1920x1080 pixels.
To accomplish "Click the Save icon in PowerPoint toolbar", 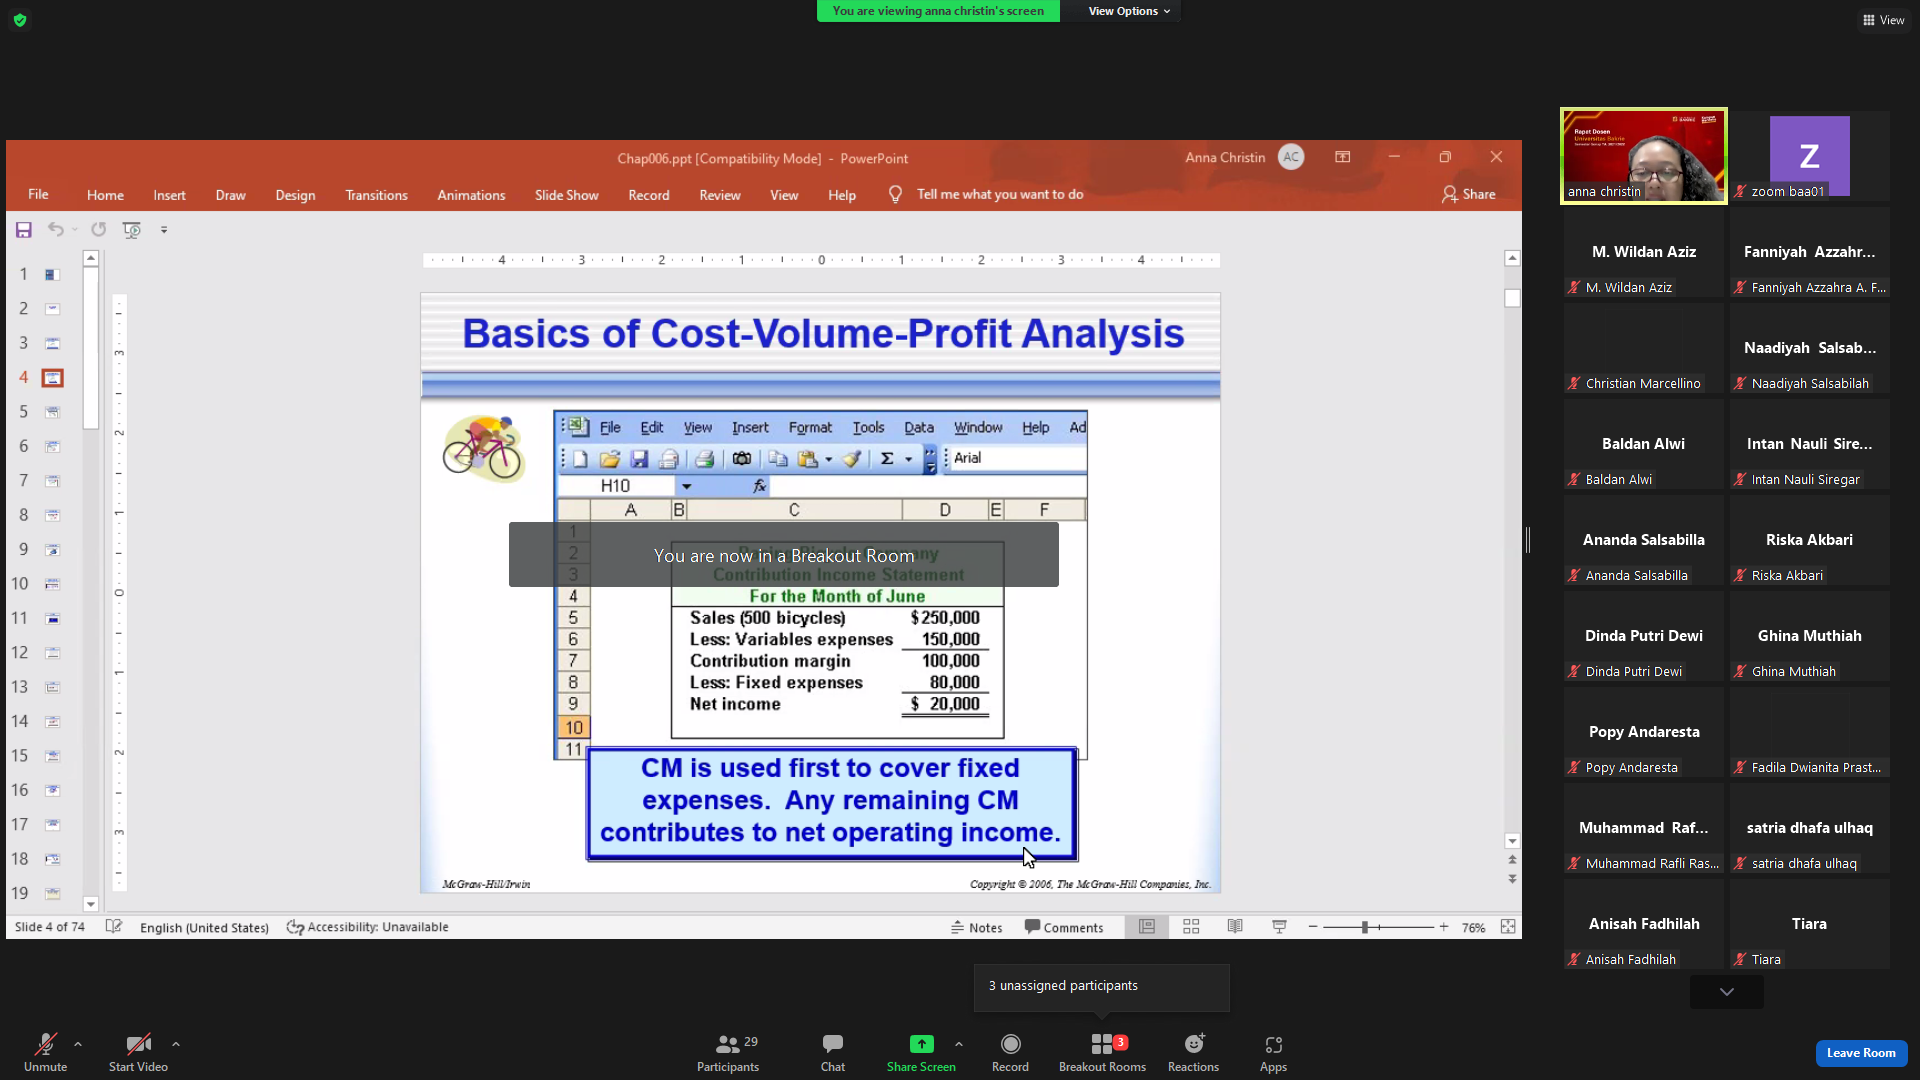I will (24, 230).
